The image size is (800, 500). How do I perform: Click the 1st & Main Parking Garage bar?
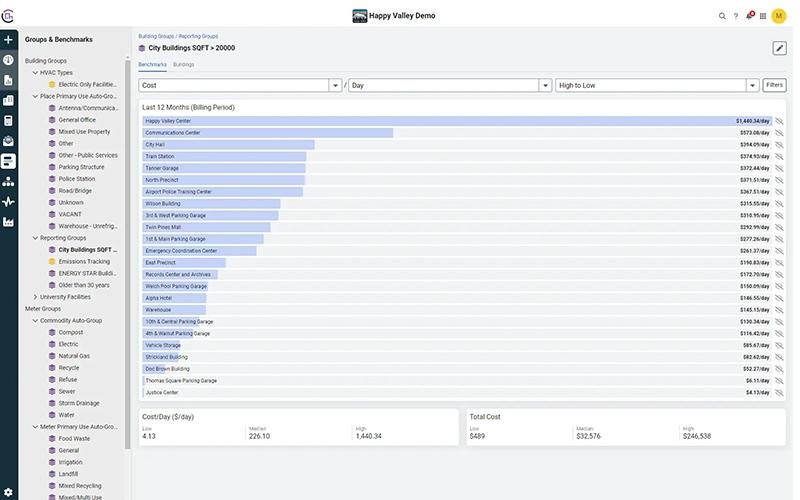(x=203, y=239)
